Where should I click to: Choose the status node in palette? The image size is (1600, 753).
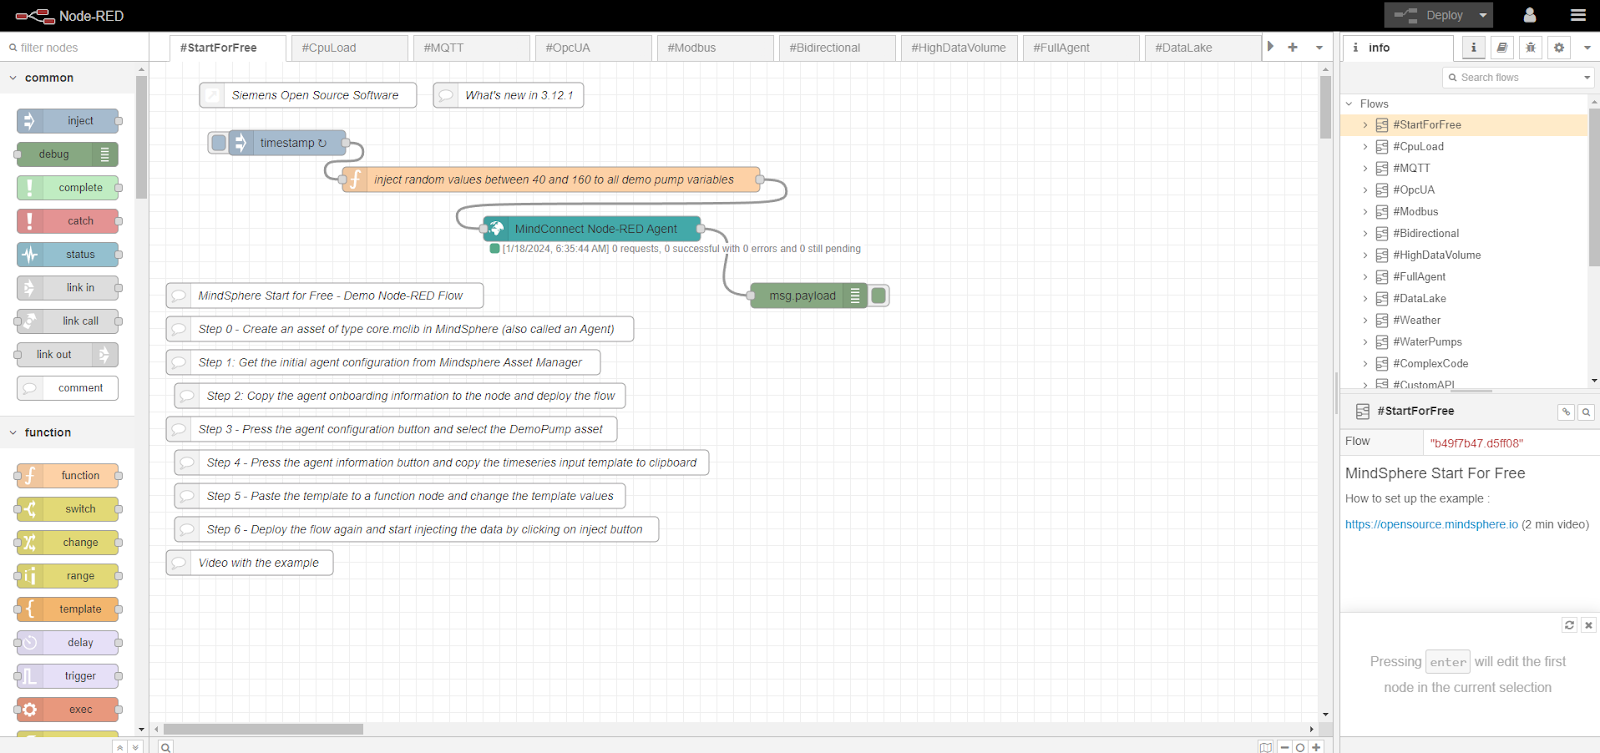point(68,254)
